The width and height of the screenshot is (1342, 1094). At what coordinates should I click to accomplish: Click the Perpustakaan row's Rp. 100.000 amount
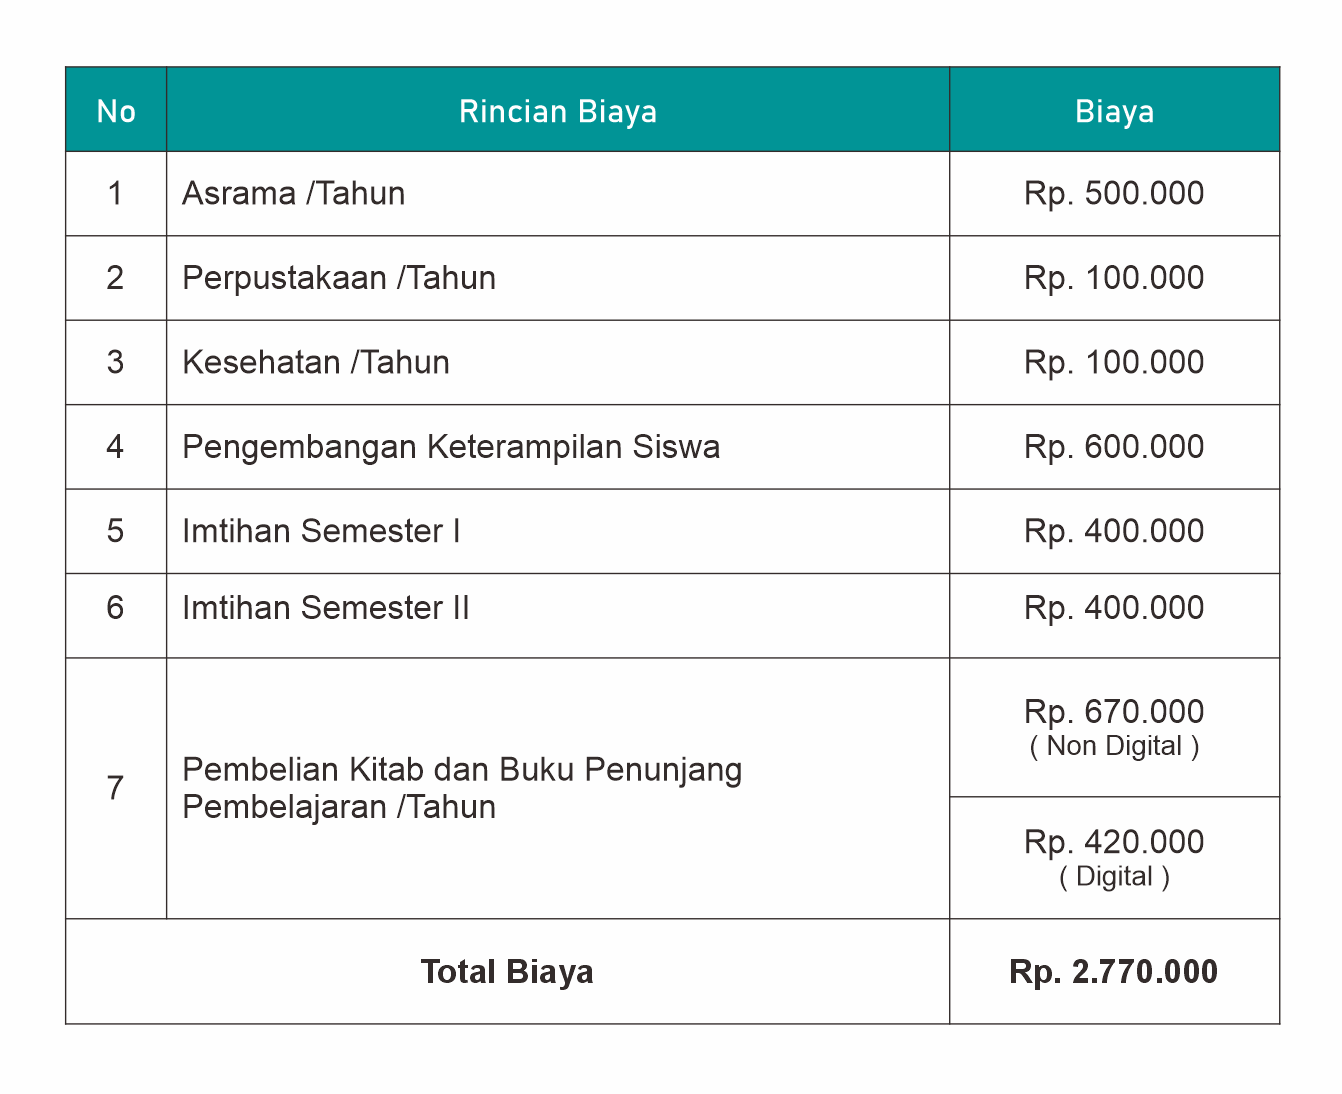pyautogui.click(x=1114, y=278)
